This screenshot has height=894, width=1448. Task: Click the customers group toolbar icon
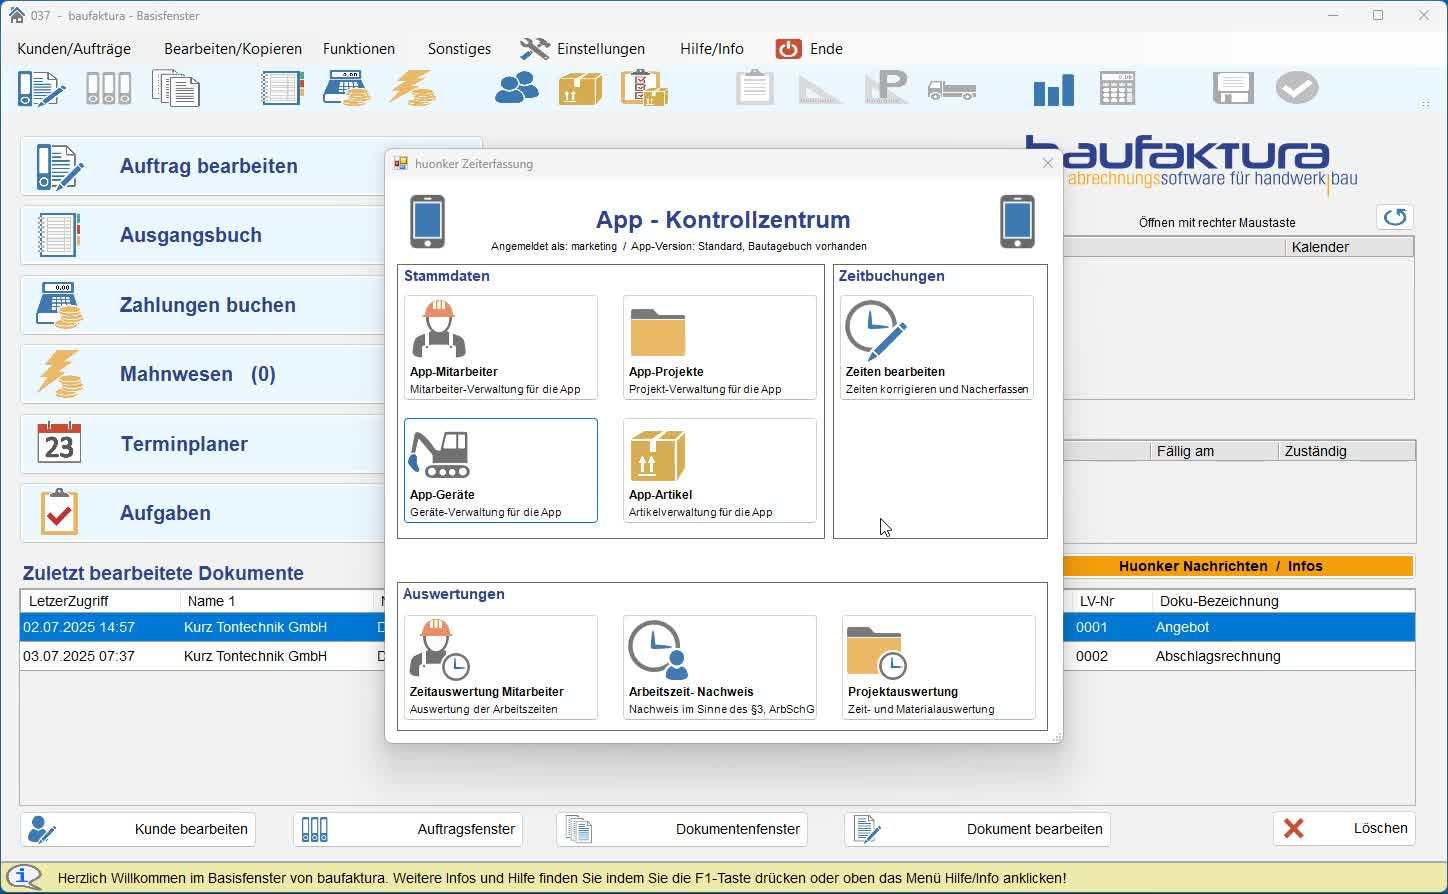pyautogui.click(x=517, y=89)
